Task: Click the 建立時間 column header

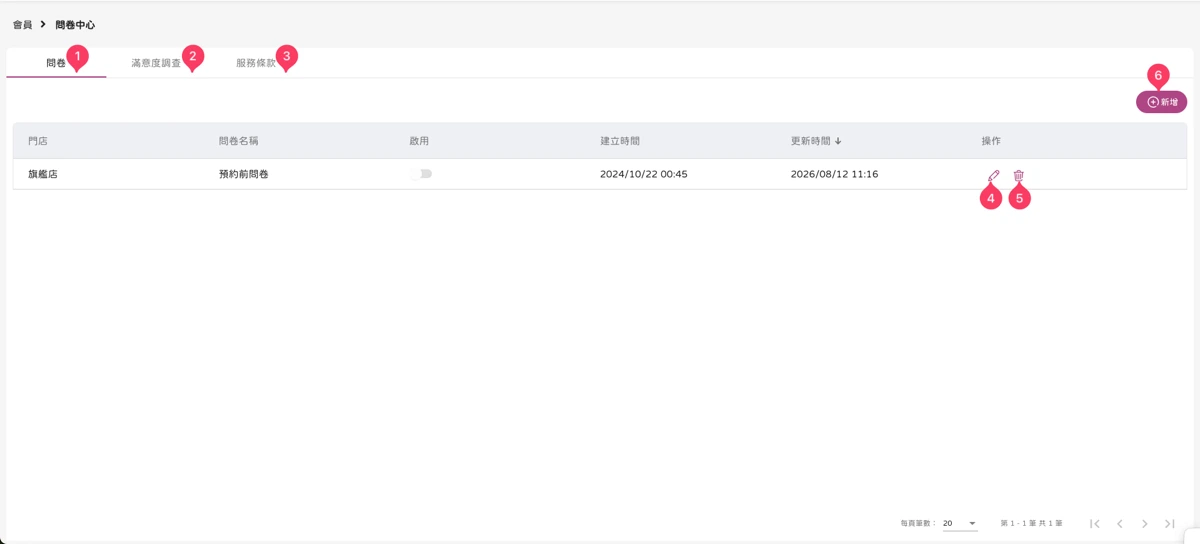Action: click(x=620, y=141)
